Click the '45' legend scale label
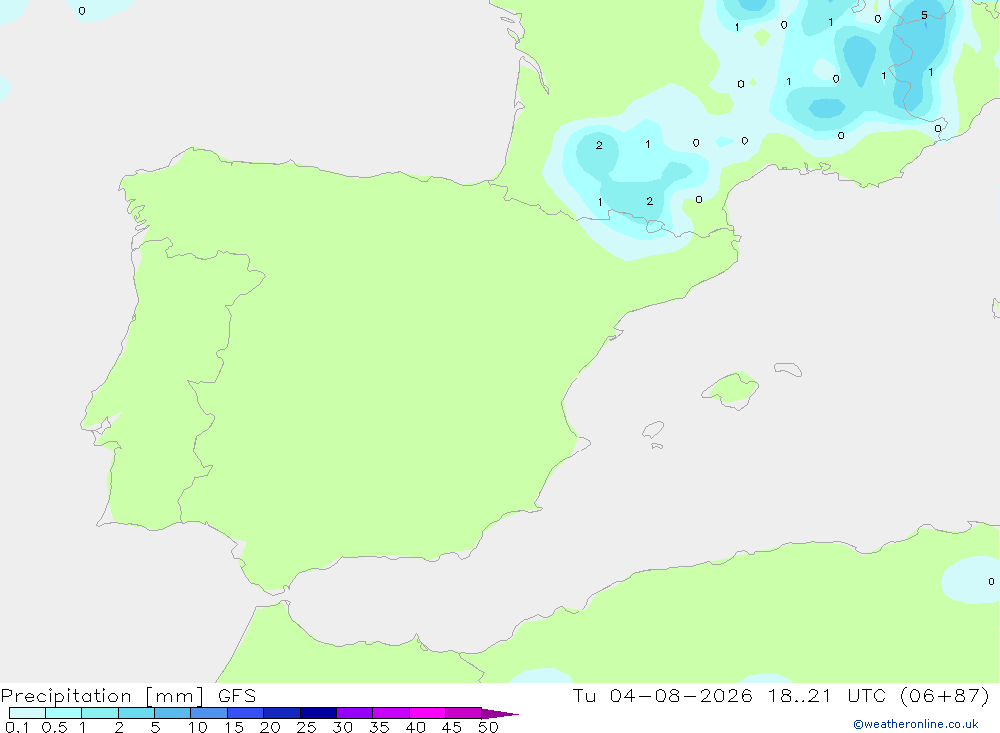This screenshot has height=733, width=1000. [x=452, y=727]
